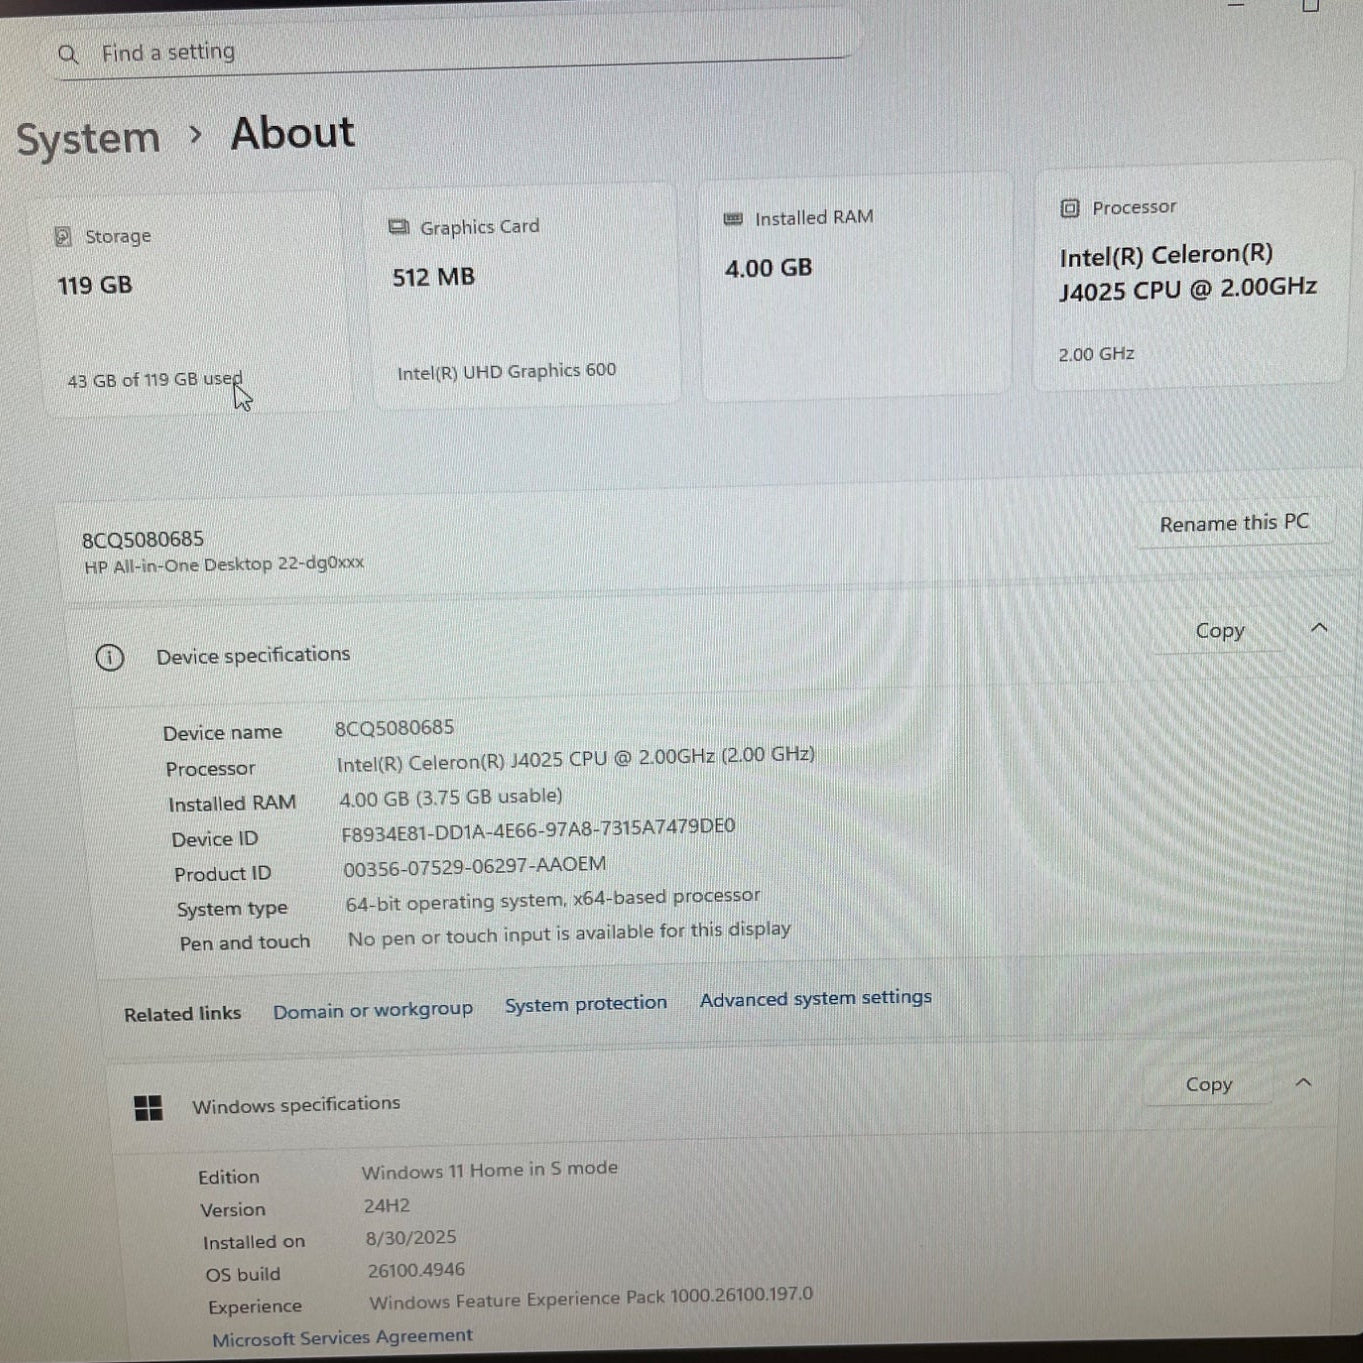Click the Device specifications info icon
The width and height of the screenshot is (1363, 1363).
pos(110,657)
